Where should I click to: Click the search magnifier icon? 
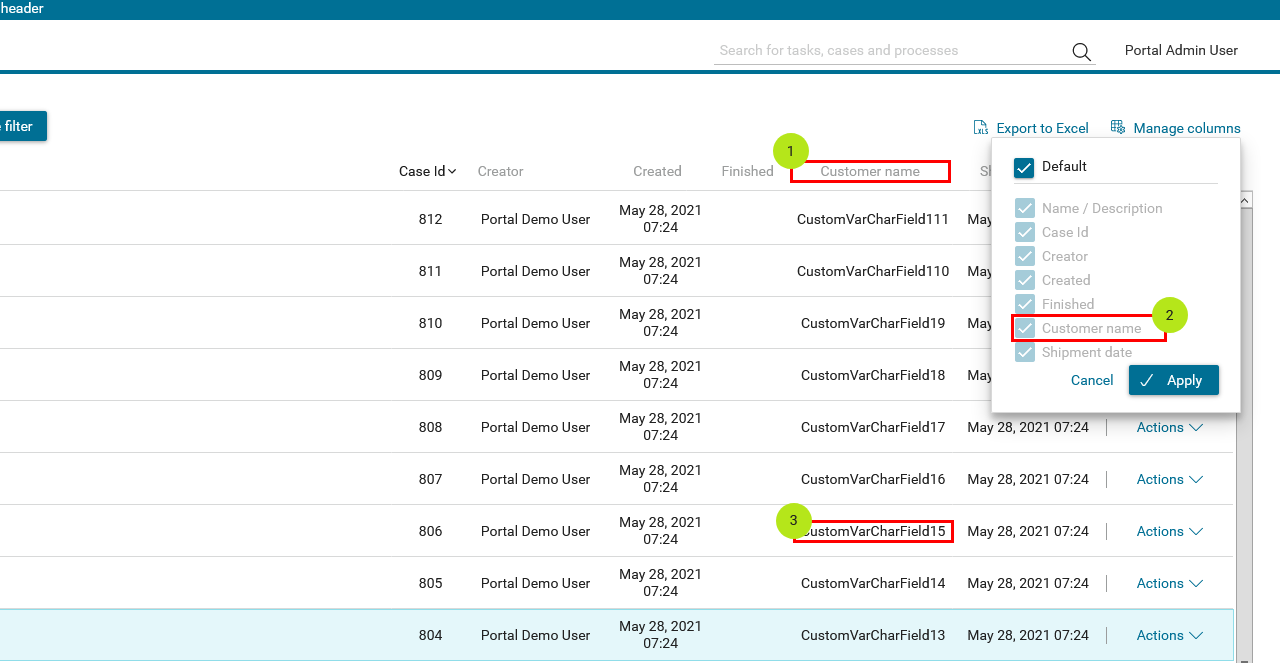tap(1081, 52)
